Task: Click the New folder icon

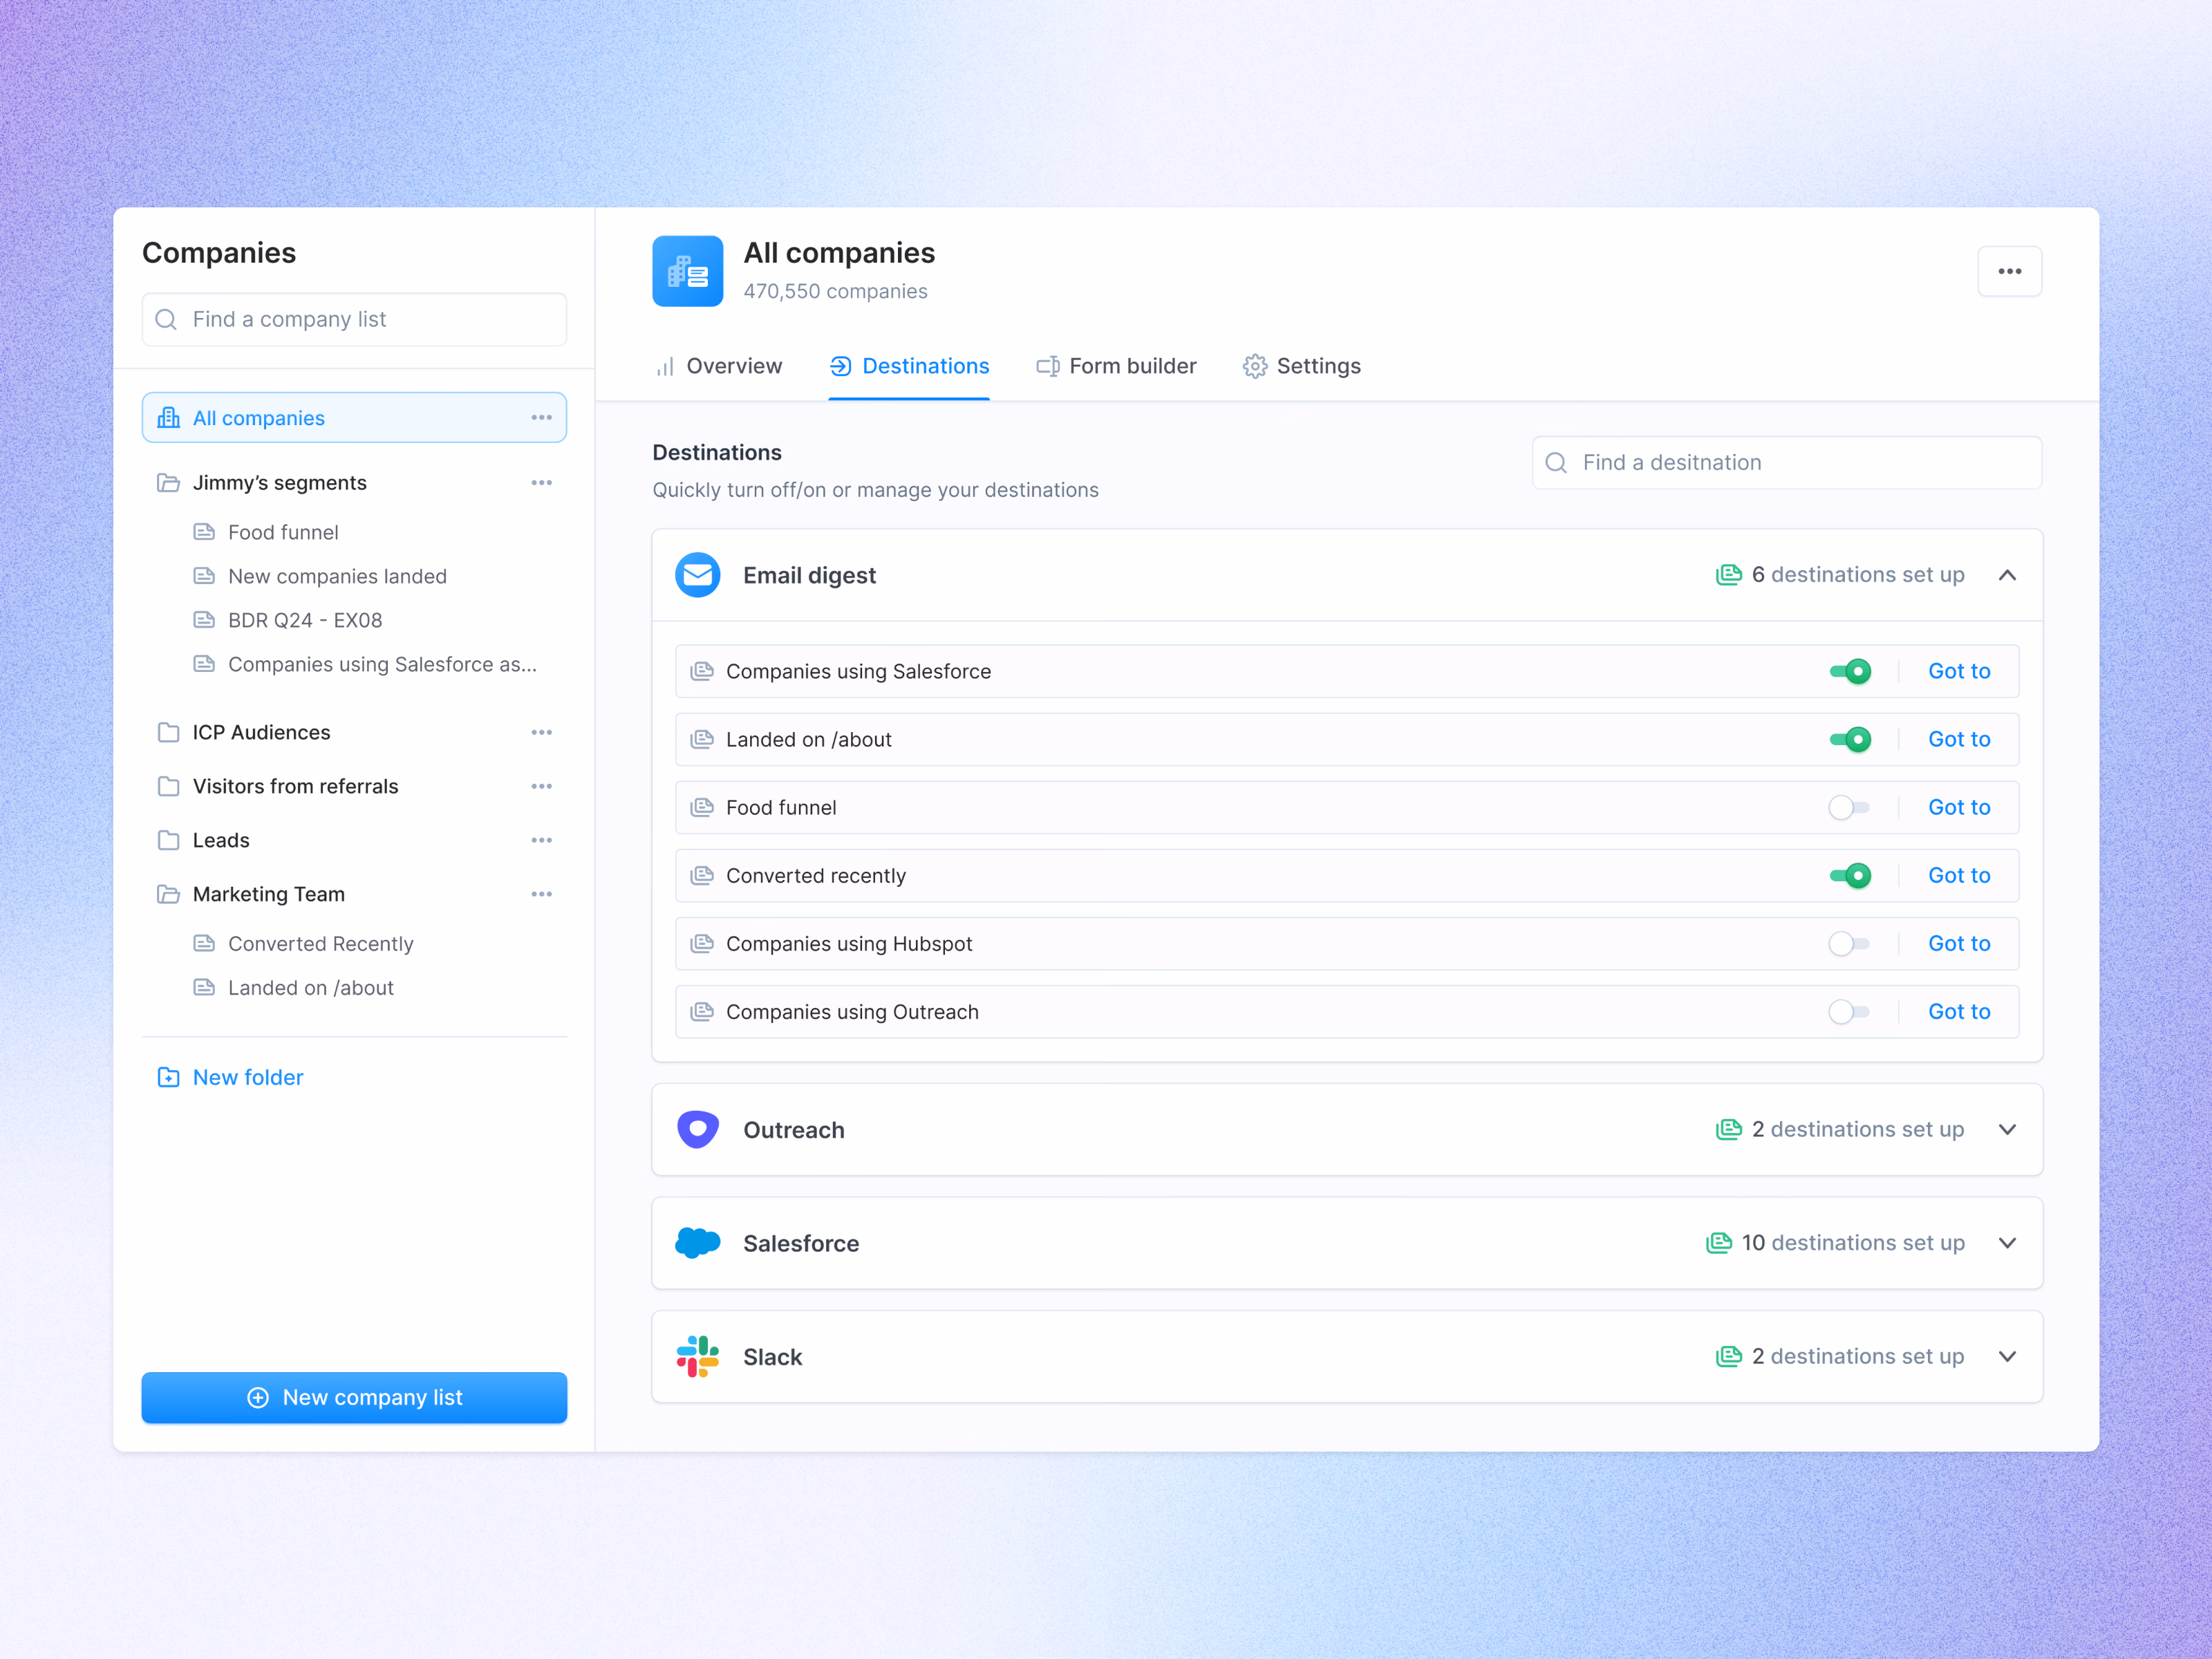Action: [x=169, y=1077]
